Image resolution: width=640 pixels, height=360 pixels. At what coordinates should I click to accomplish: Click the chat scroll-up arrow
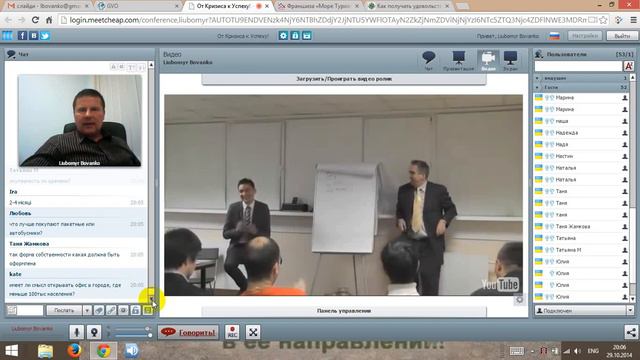pyautogui.click(x=151, y=65)
